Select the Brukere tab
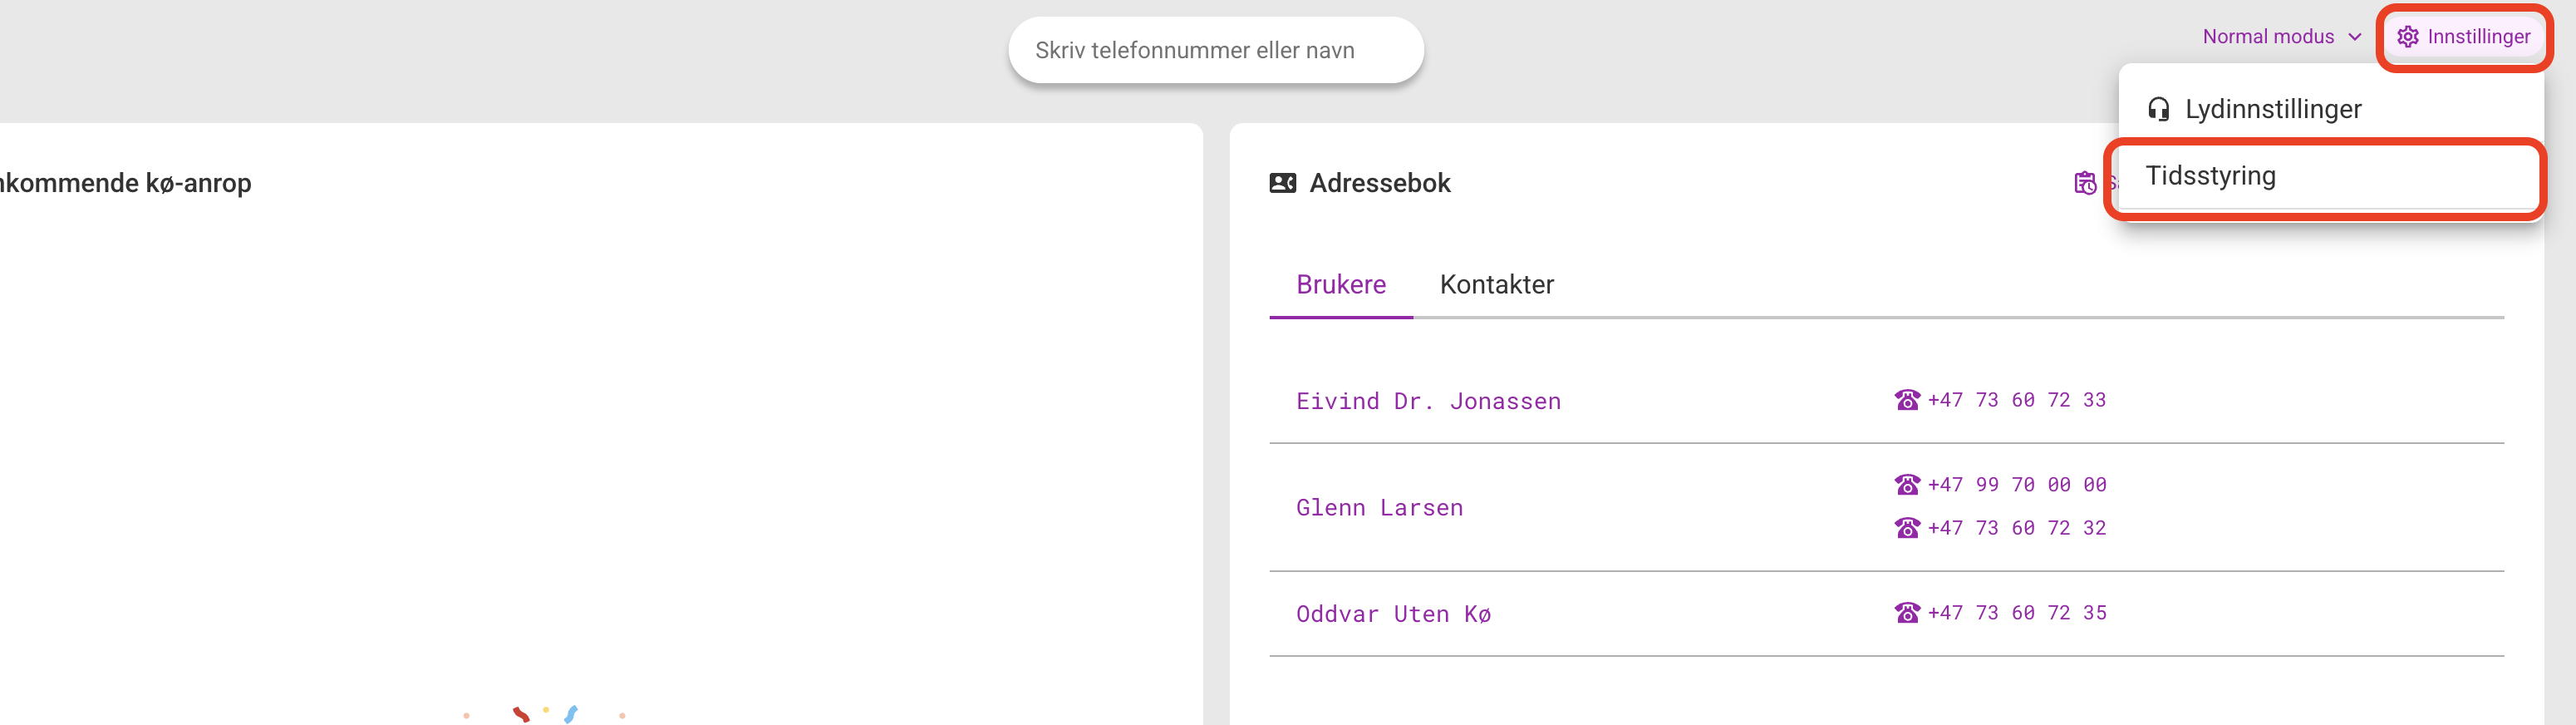 [x=1341, y=285]
